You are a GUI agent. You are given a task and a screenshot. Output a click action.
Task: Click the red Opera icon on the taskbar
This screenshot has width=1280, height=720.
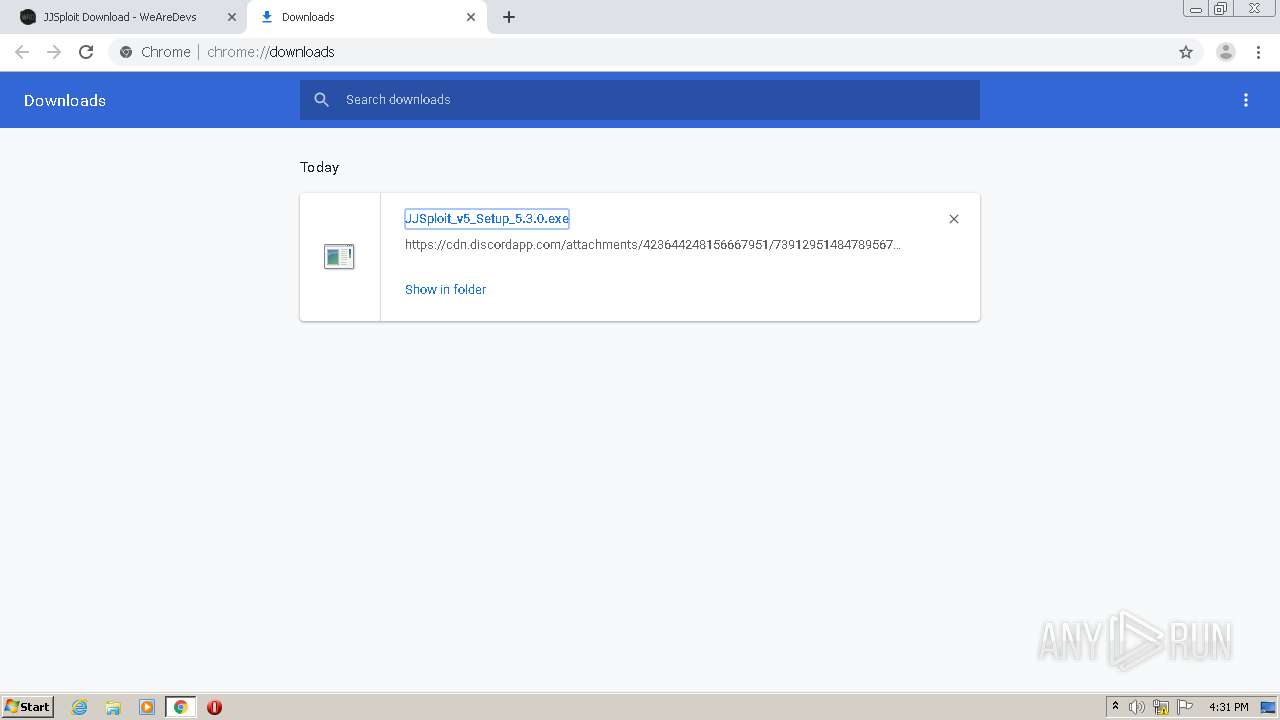[214, 707]
